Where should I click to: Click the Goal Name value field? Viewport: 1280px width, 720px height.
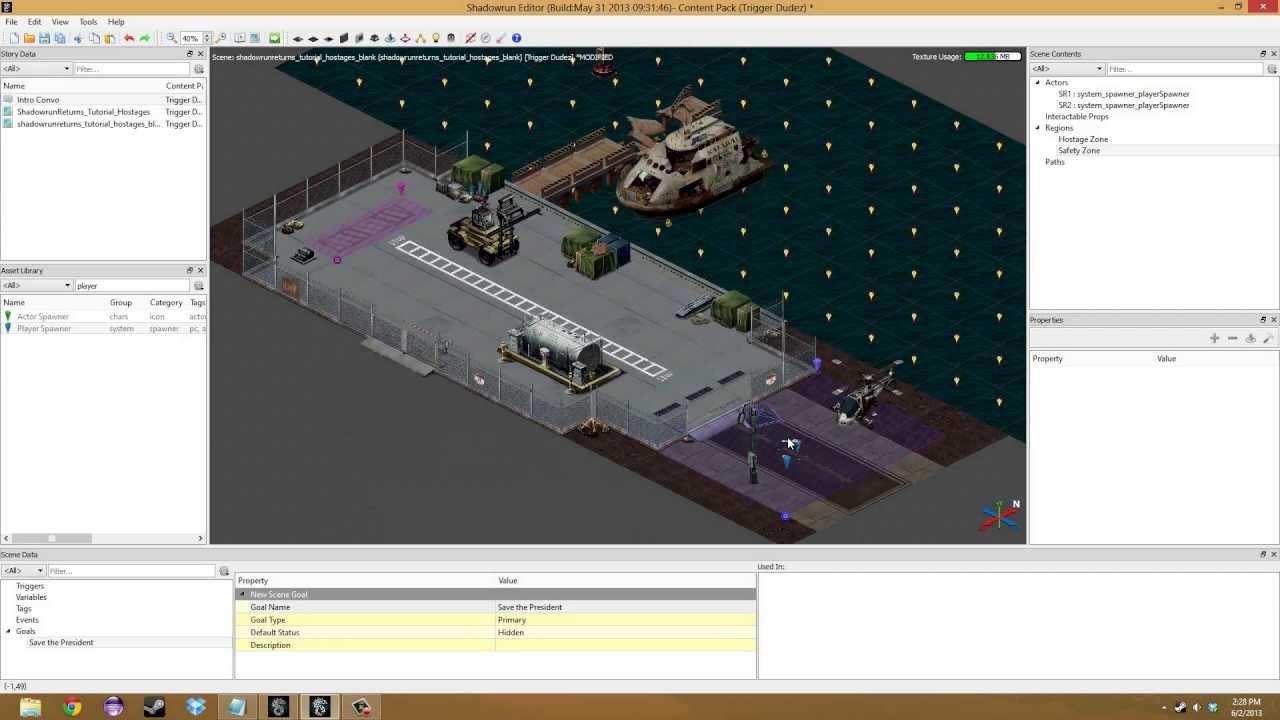click(625, 607)
